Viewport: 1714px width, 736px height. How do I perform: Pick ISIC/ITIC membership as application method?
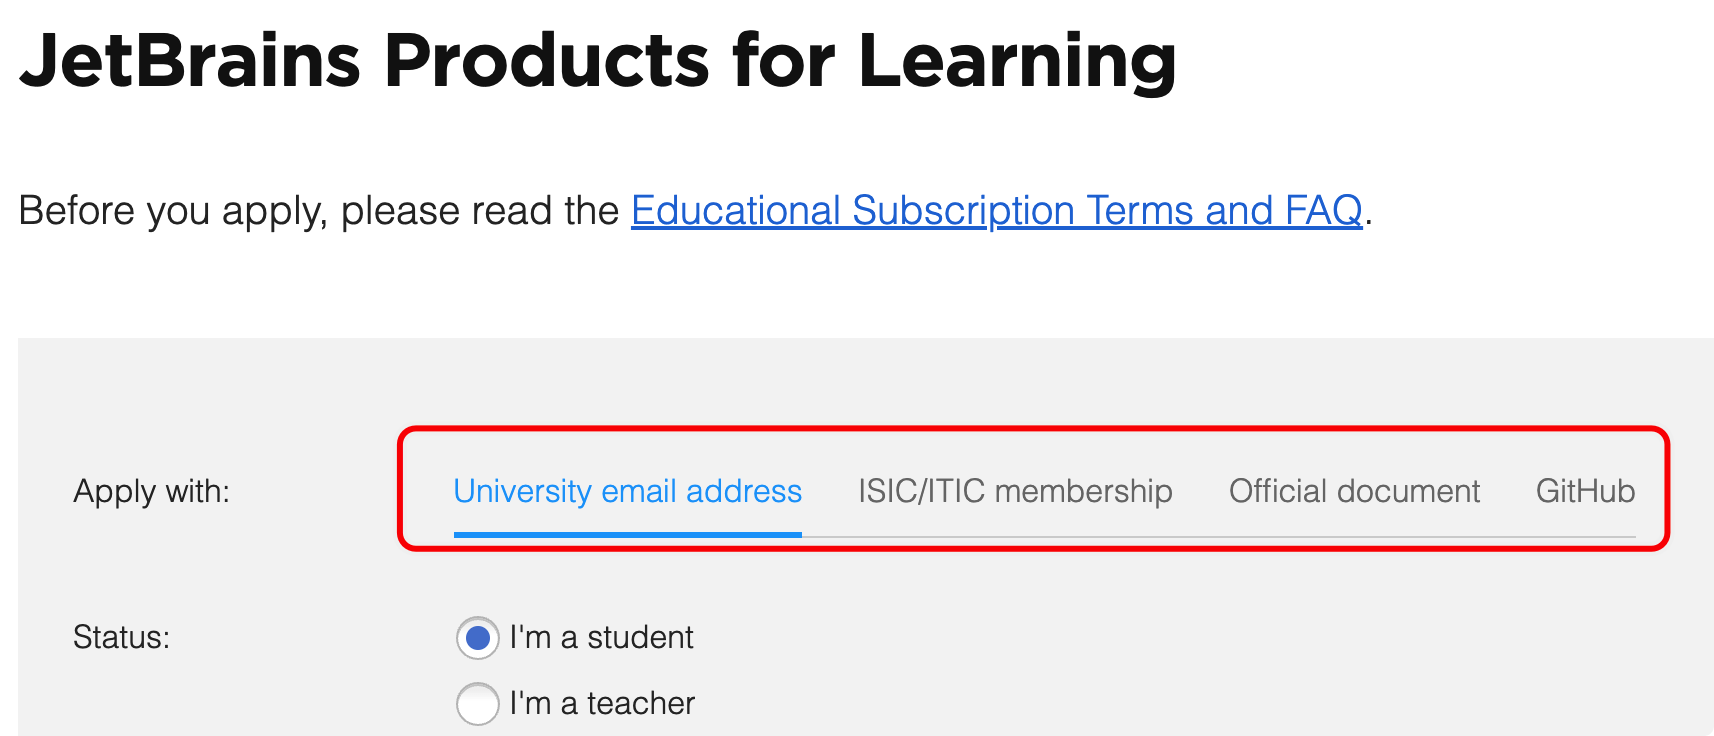click(1015, 491)
